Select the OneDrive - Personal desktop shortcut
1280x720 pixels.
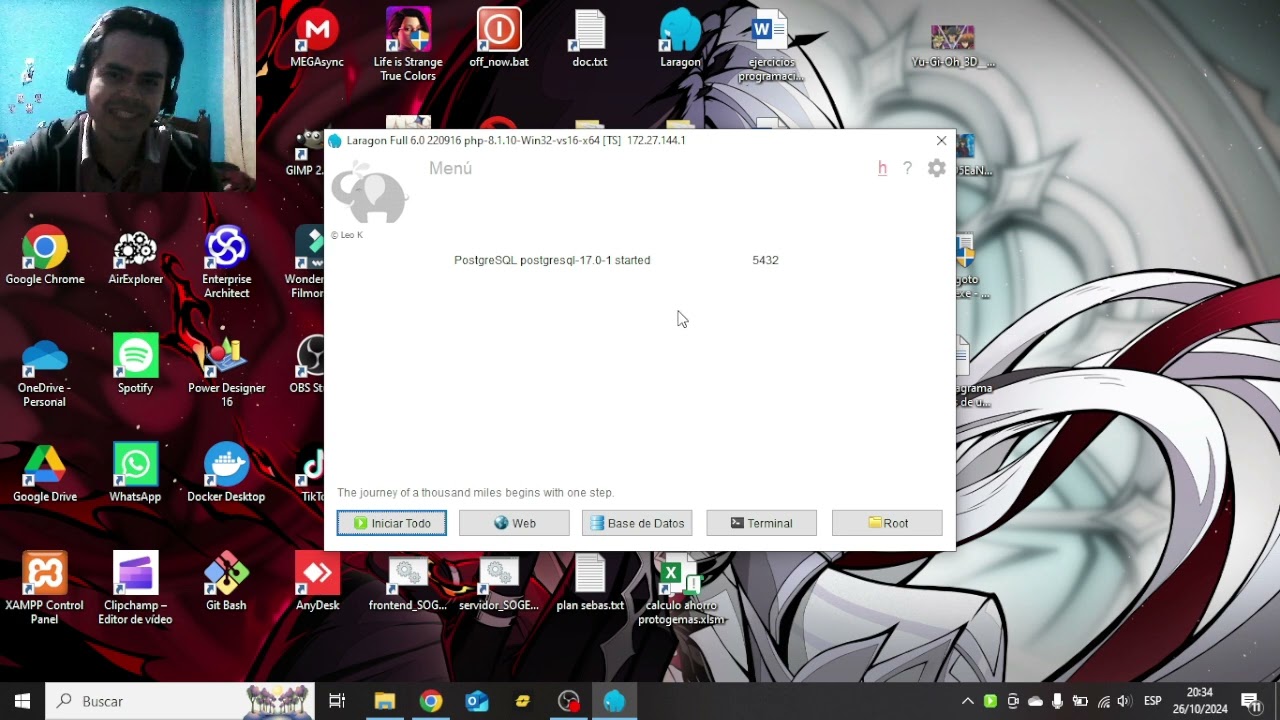click(45, 372)
